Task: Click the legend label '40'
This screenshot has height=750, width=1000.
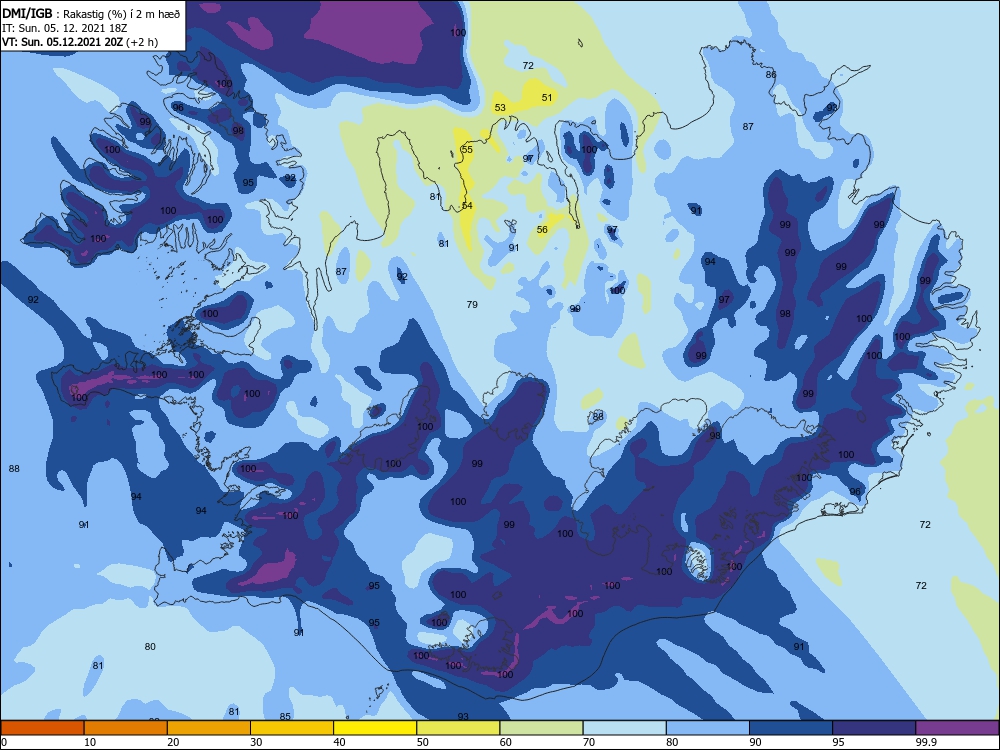Action: pos(339,742)
